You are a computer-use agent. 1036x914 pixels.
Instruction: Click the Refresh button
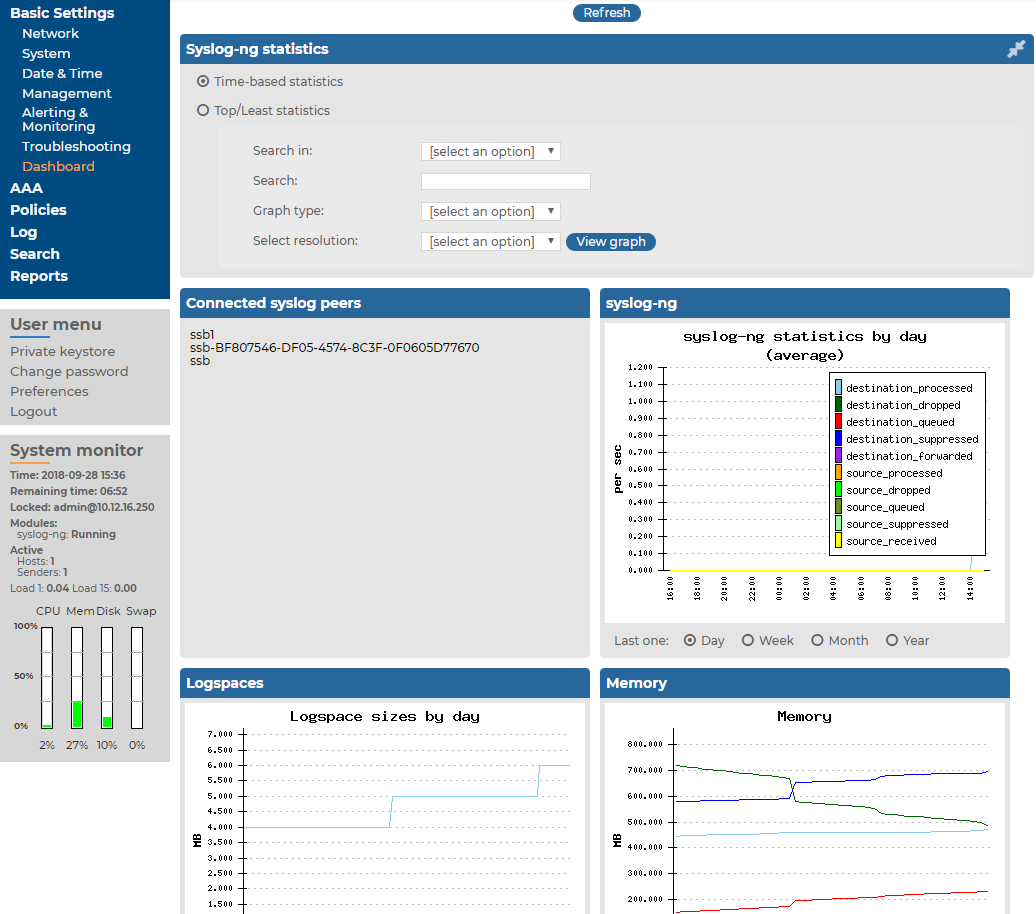[x=607, y=13]
